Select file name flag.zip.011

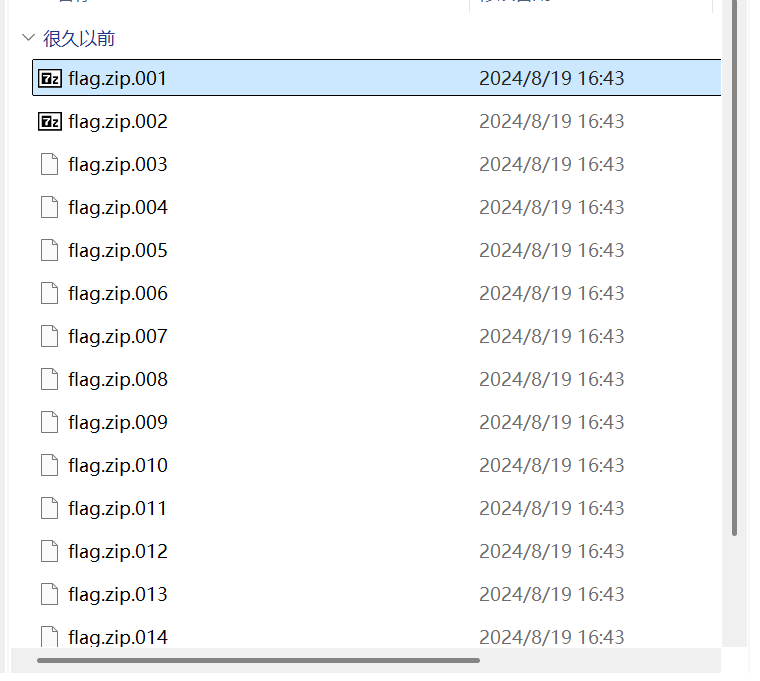(118, 509)
